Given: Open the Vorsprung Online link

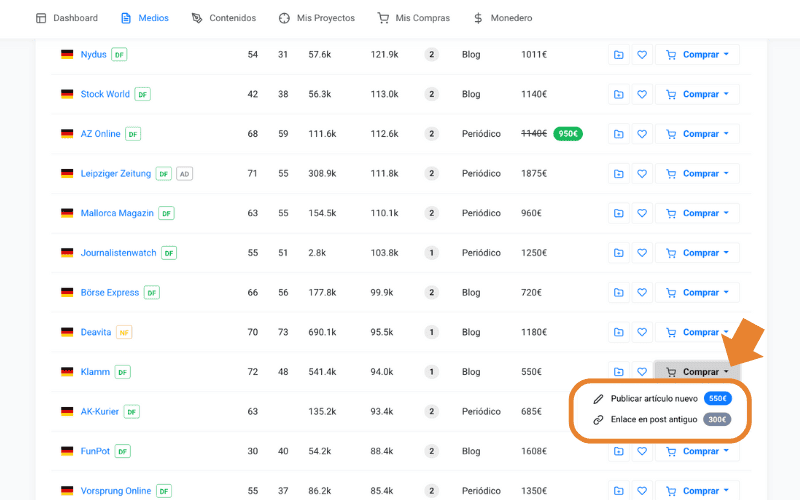Looking at the screenshot, I should click(116, 491).
